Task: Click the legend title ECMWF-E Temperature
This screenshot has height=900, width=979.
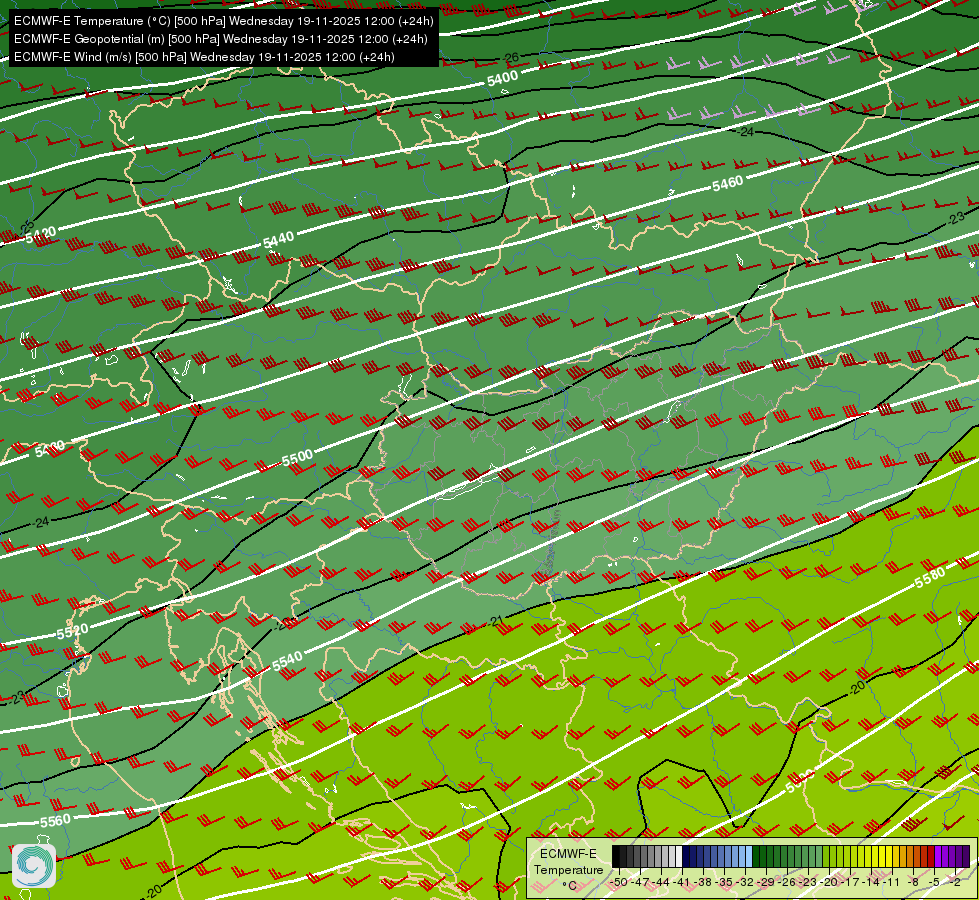Action: [x=569, y=862]
